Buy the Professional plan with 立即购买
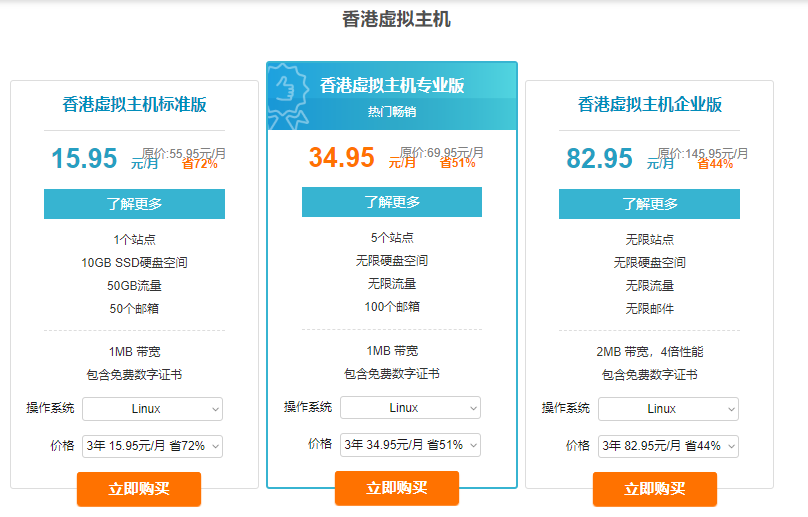Image resolution: width=808 pixels, height=517 pixels. (397, 488)
